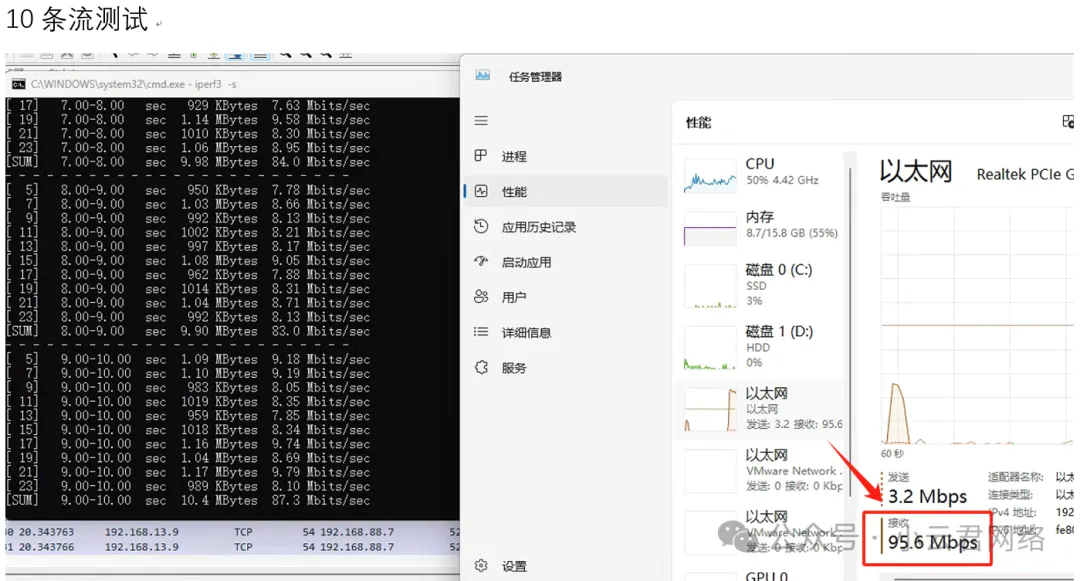Select 磁盘 1 (D:) HDD entry
The width and height of the screenshot is (1080, 581).
(x=762, y=346)
